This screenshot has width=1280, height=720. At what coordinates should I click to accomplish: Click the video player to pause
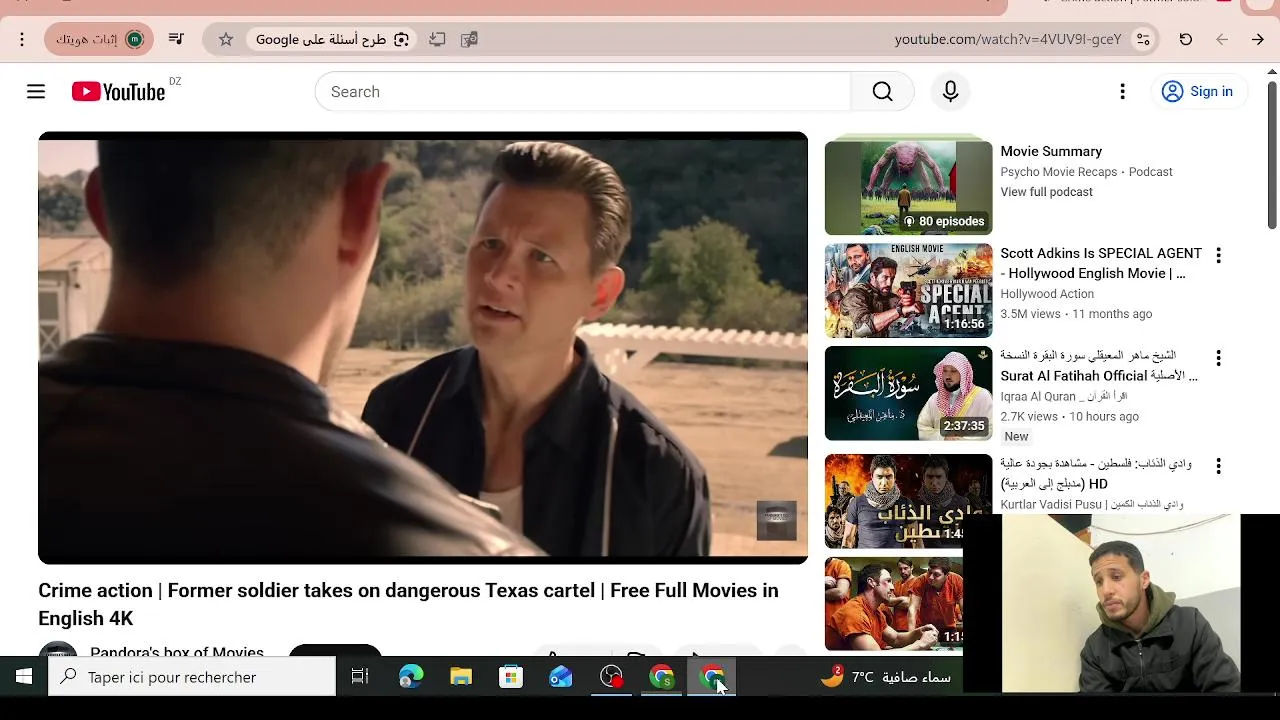point(423,348)
